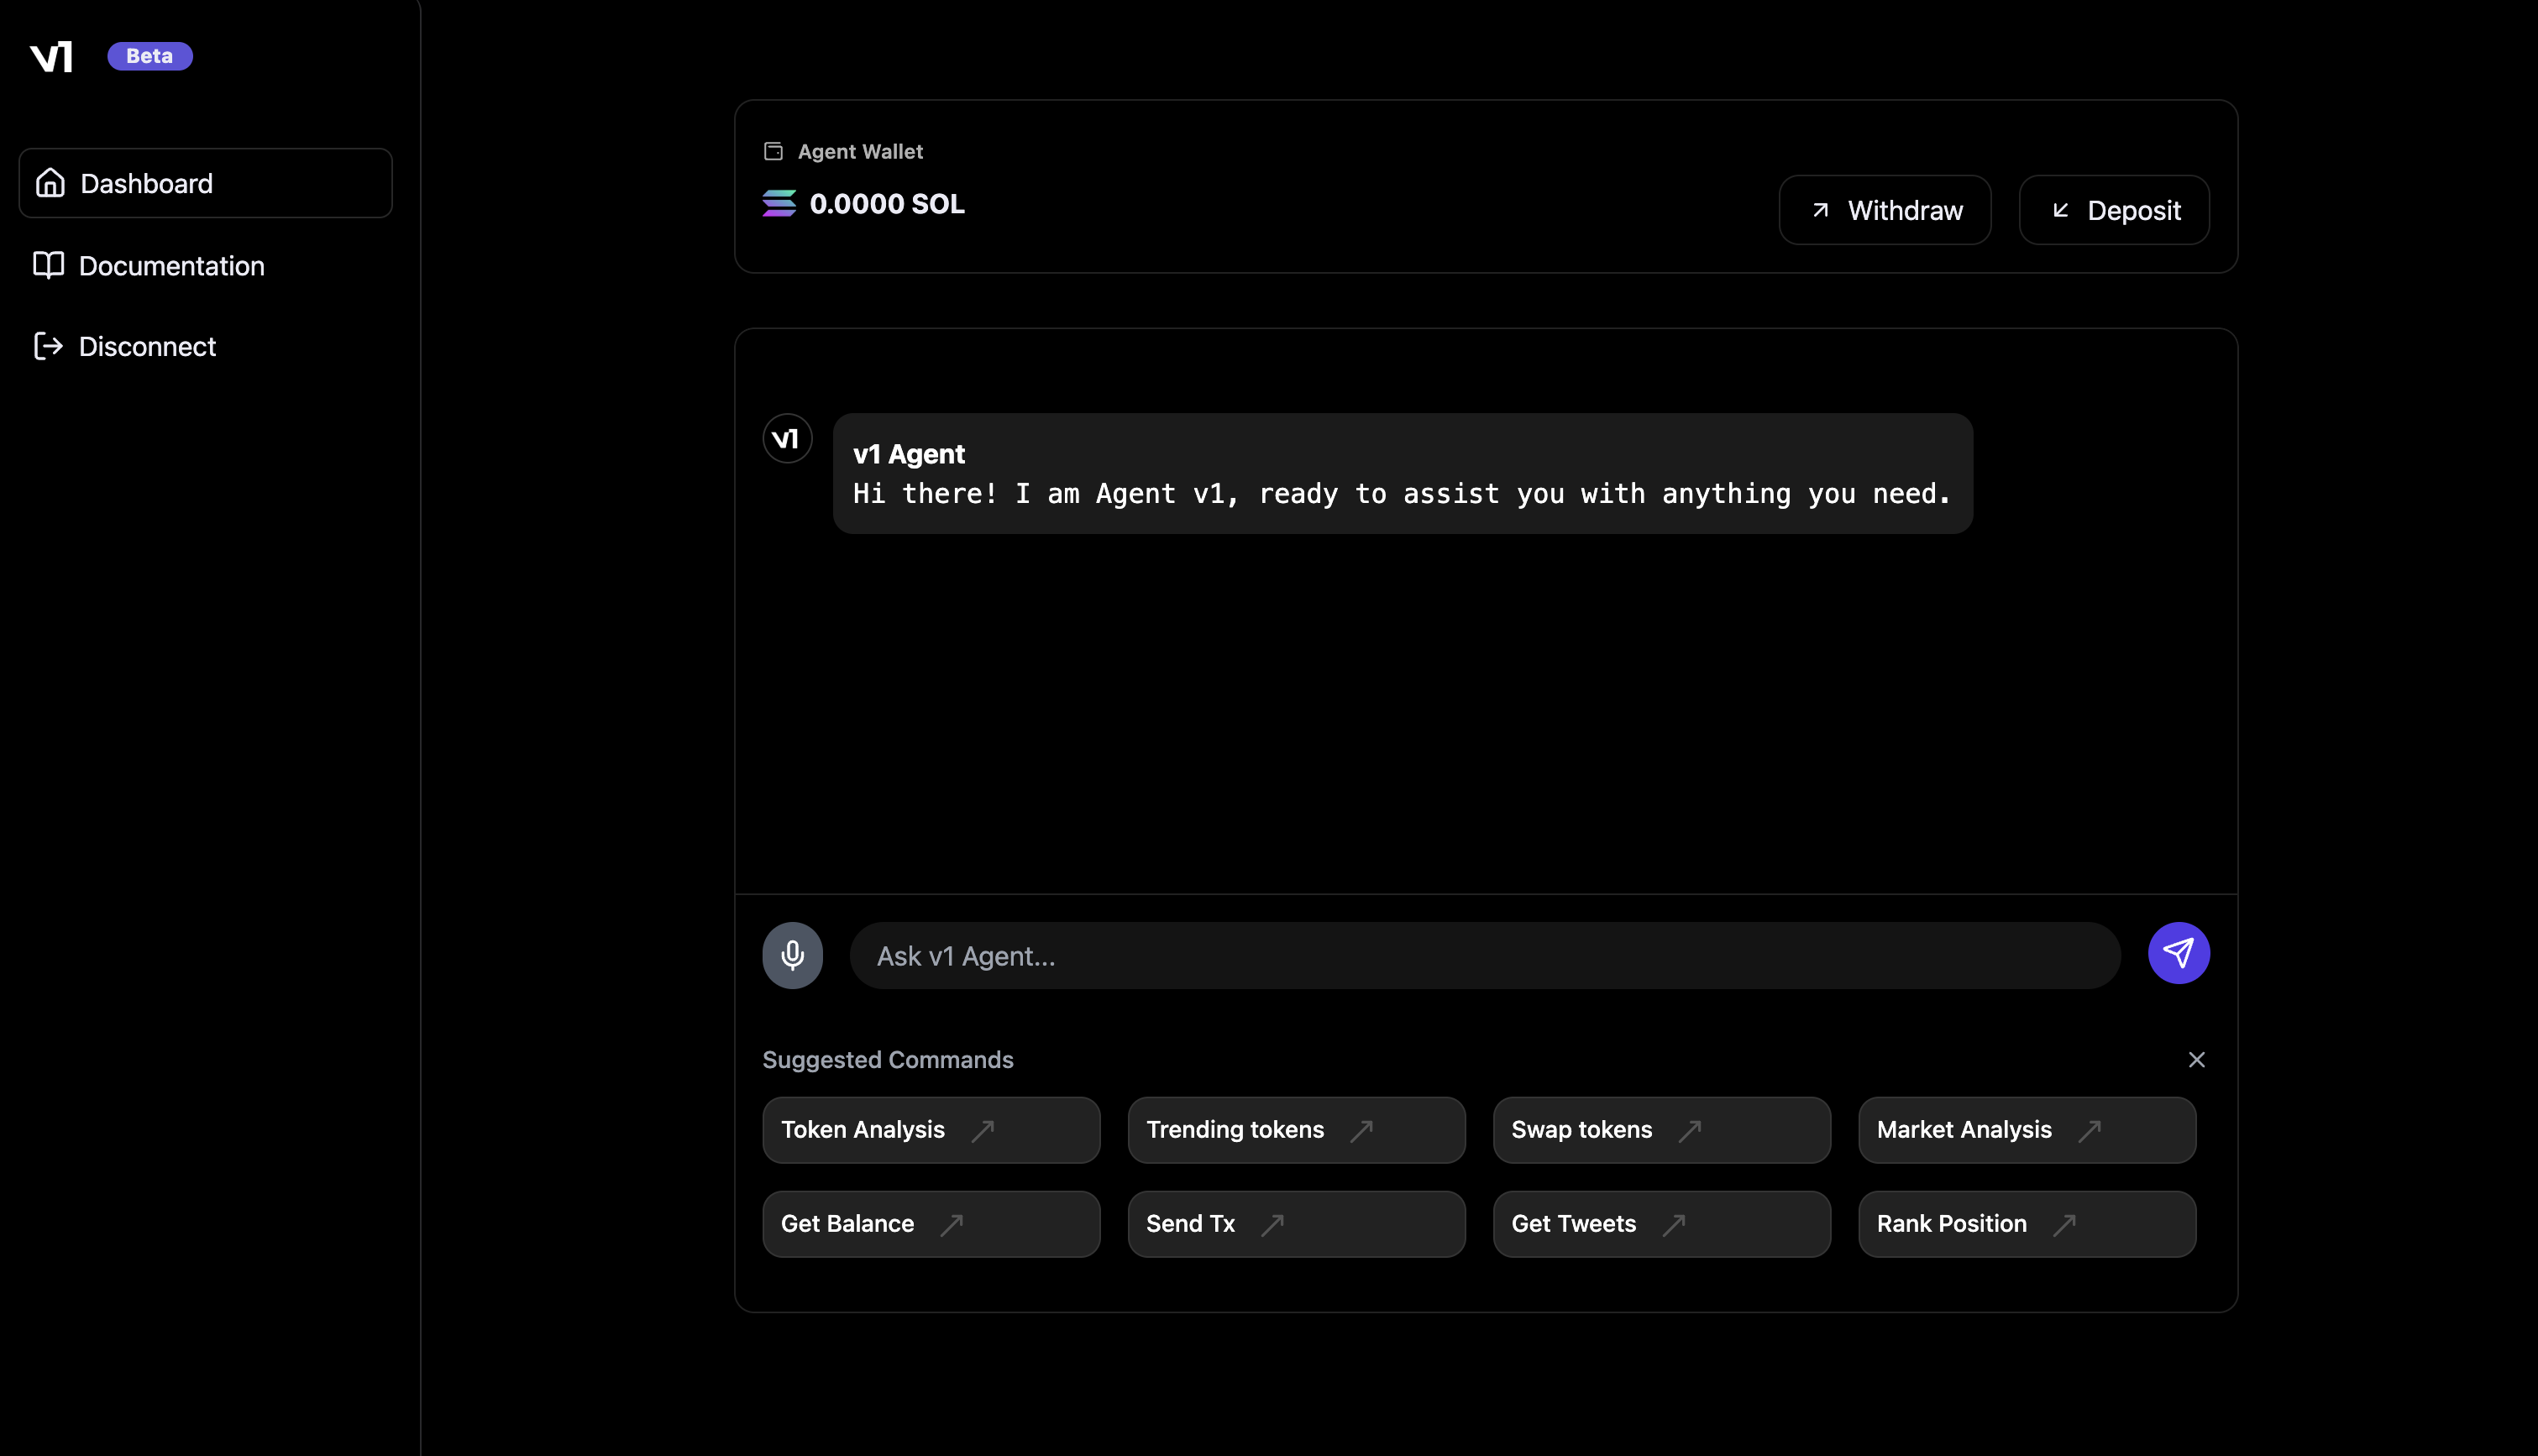Click the Deposit button
The image size is (2538, 1456).
click(x=2114, y=210)
